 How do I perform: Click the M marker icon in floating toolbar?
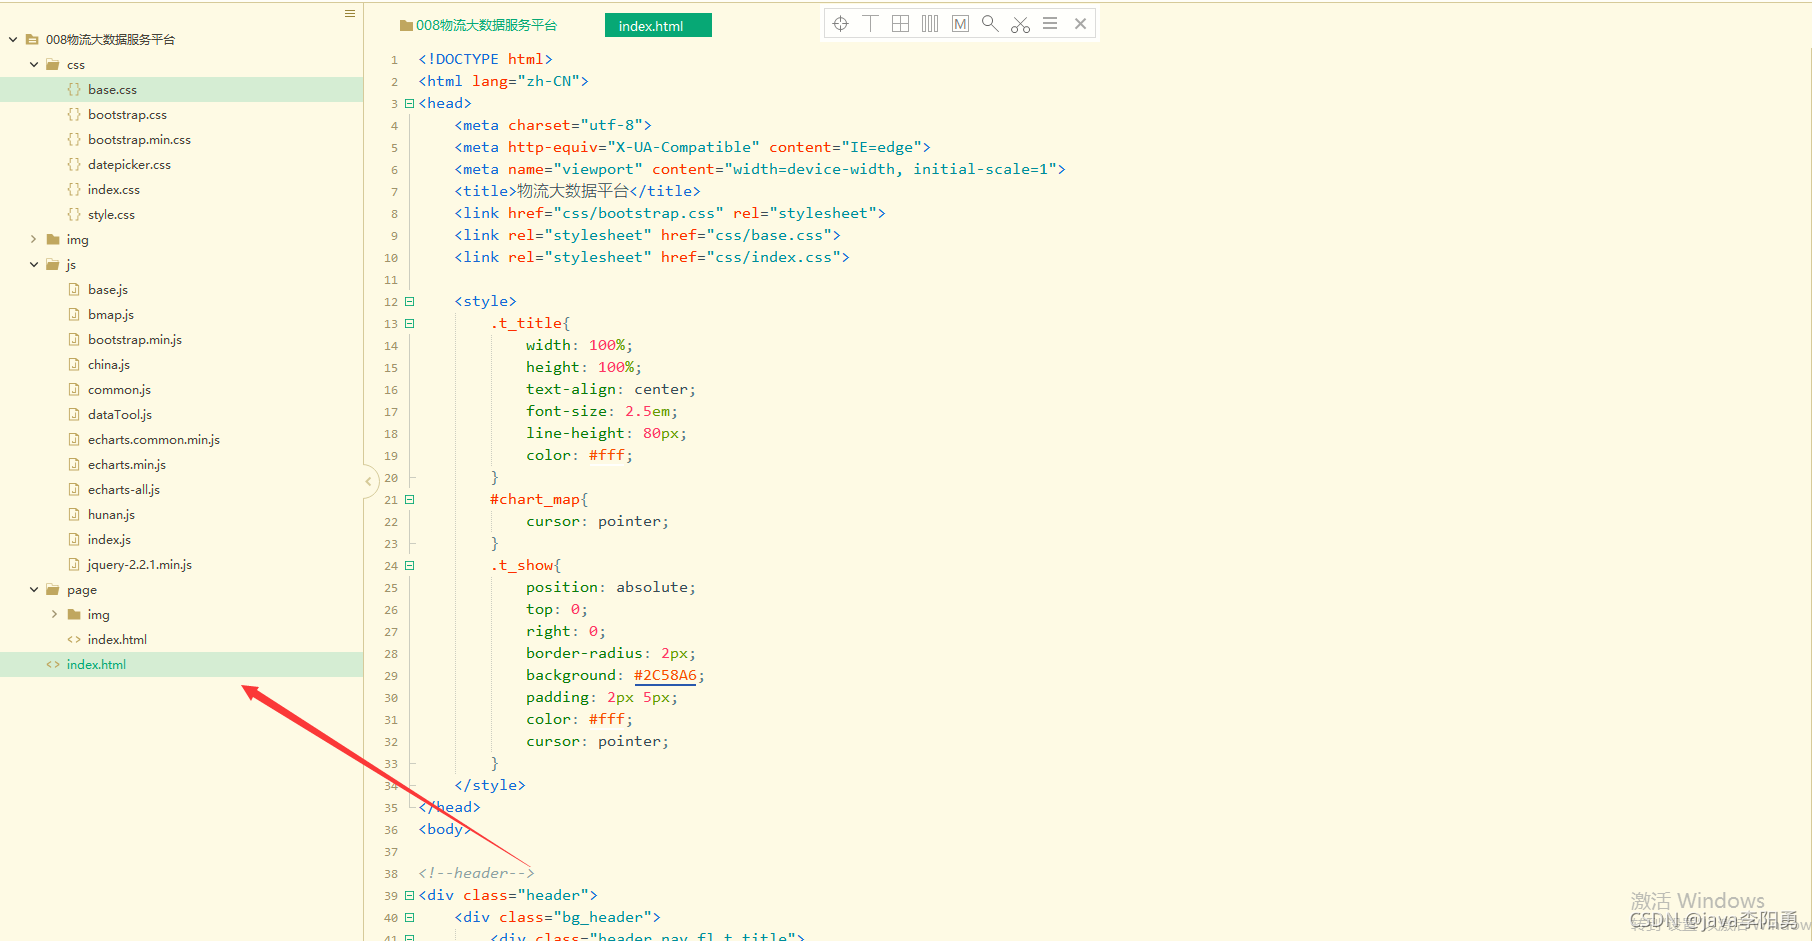(x=960, y=24)
